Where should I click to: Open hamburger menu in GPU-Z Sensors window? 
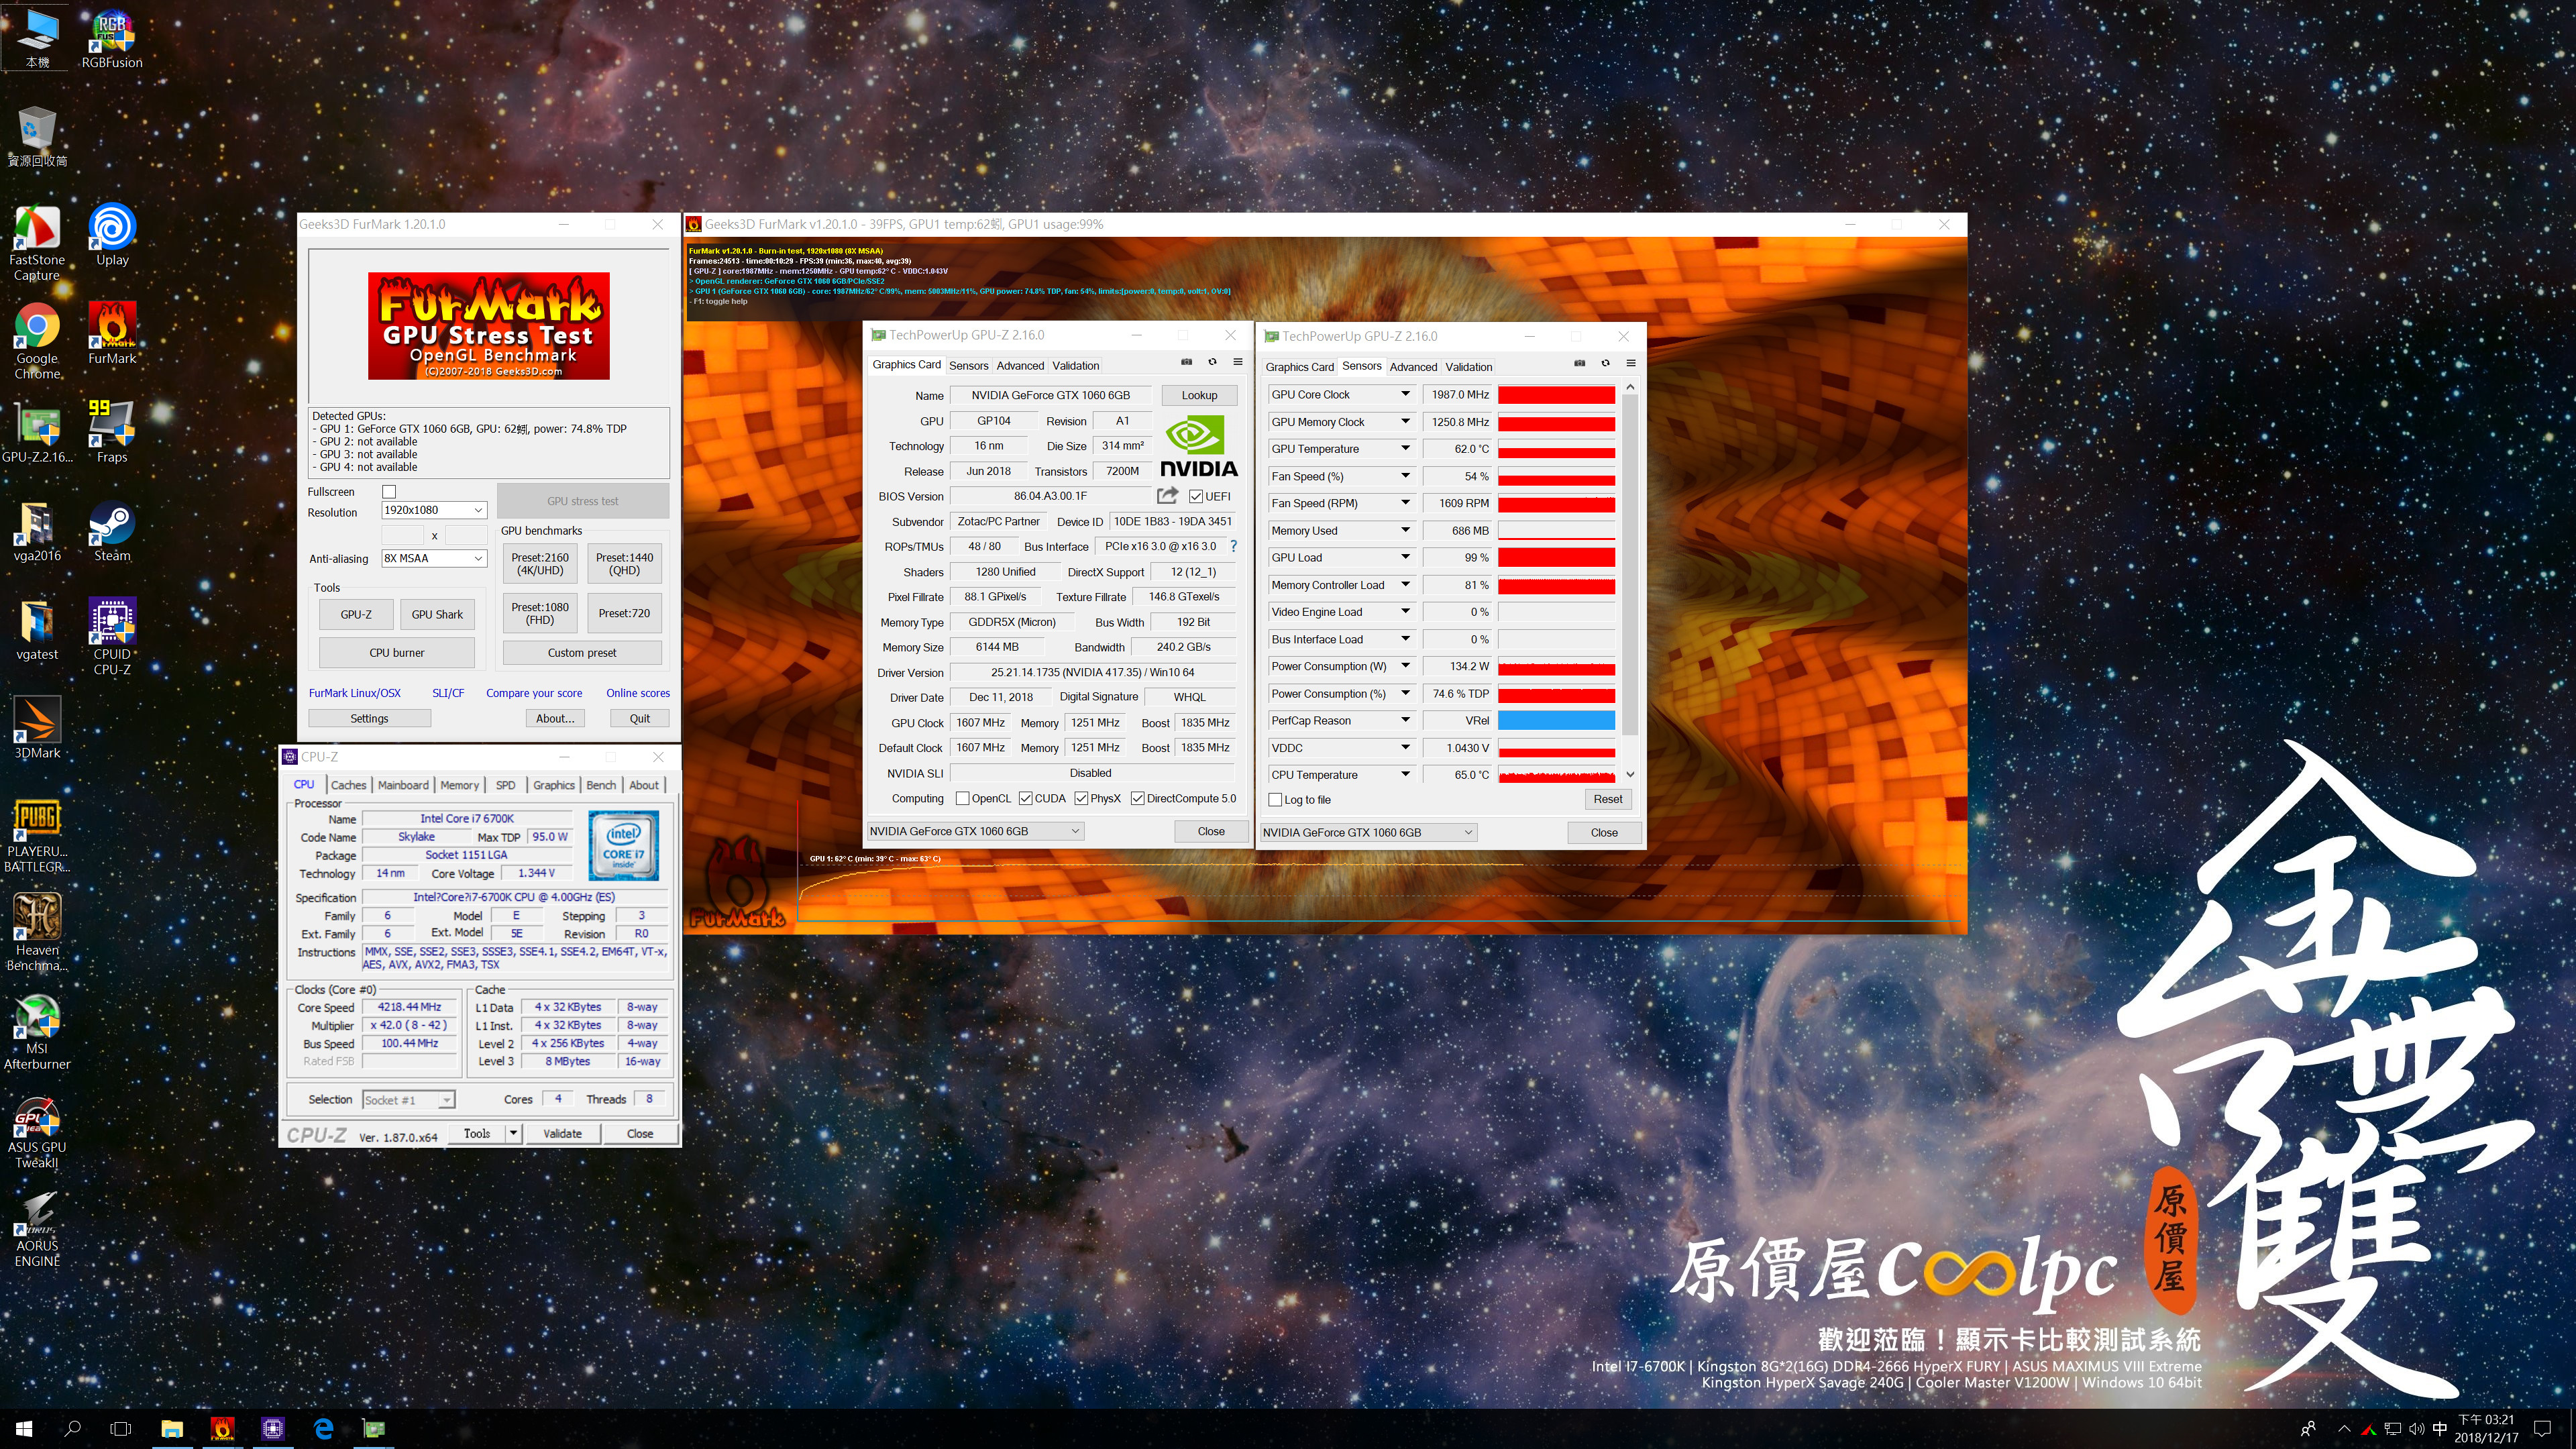tap(1631, 363)
